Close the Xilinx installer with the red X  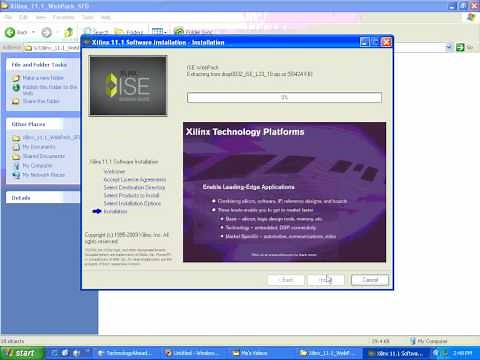[x=386, y=42]
